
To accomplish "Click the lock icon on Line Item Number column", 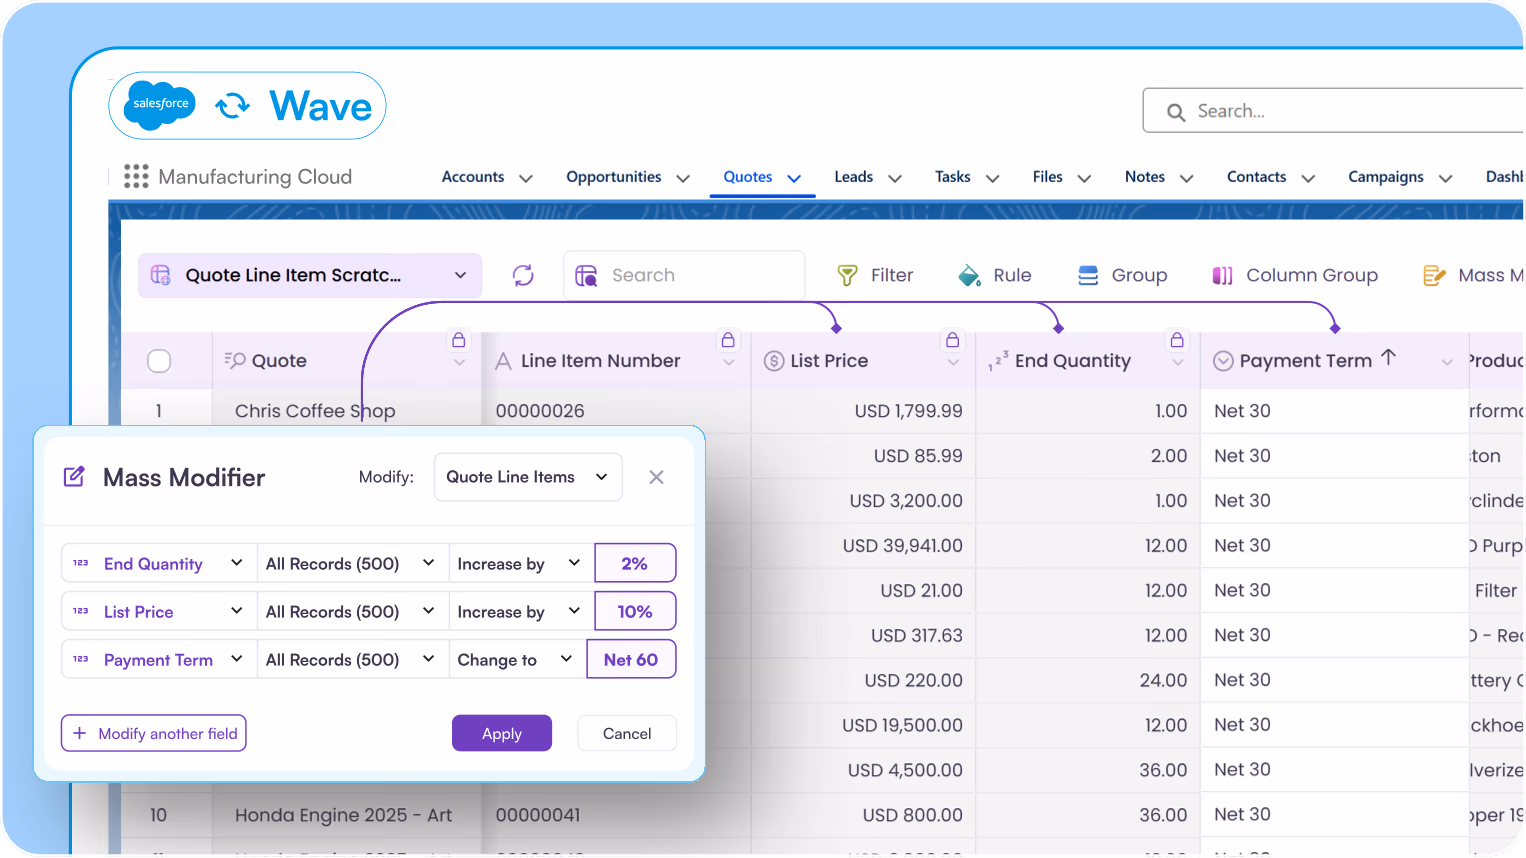I will tap(728, 340).
